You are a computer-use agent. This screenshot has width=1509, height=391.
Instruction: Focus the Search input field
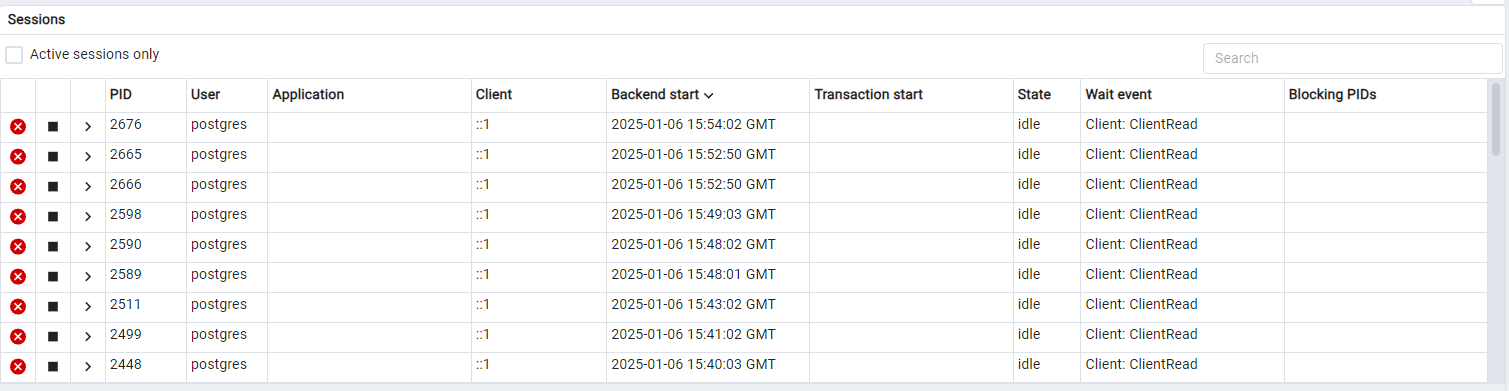[1352, 58]
